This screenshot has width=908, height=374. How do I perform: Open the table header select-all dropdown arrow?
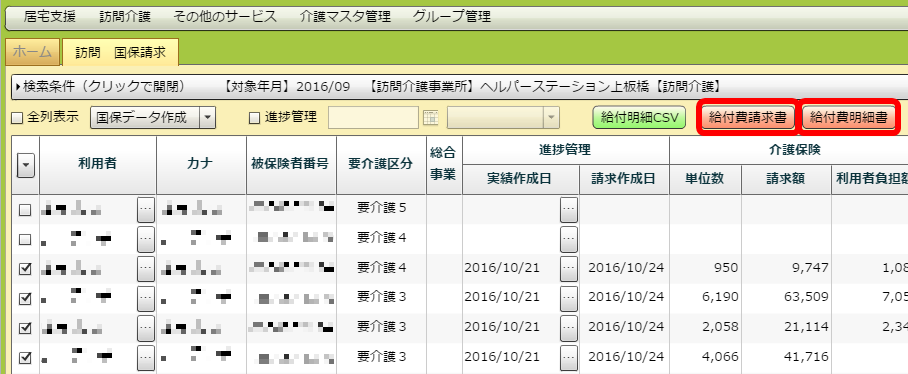click(25, 167)
